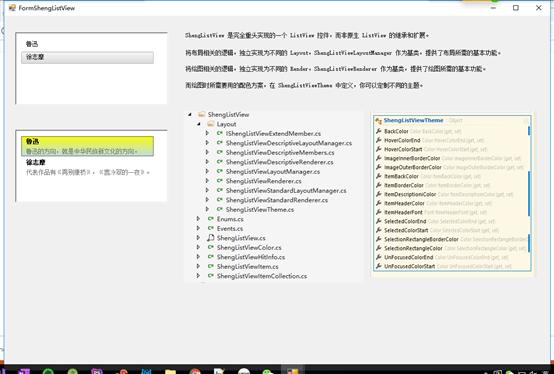Collapse the Layout folder node
This screenshot has width=554, height=374.
(199, 124)
